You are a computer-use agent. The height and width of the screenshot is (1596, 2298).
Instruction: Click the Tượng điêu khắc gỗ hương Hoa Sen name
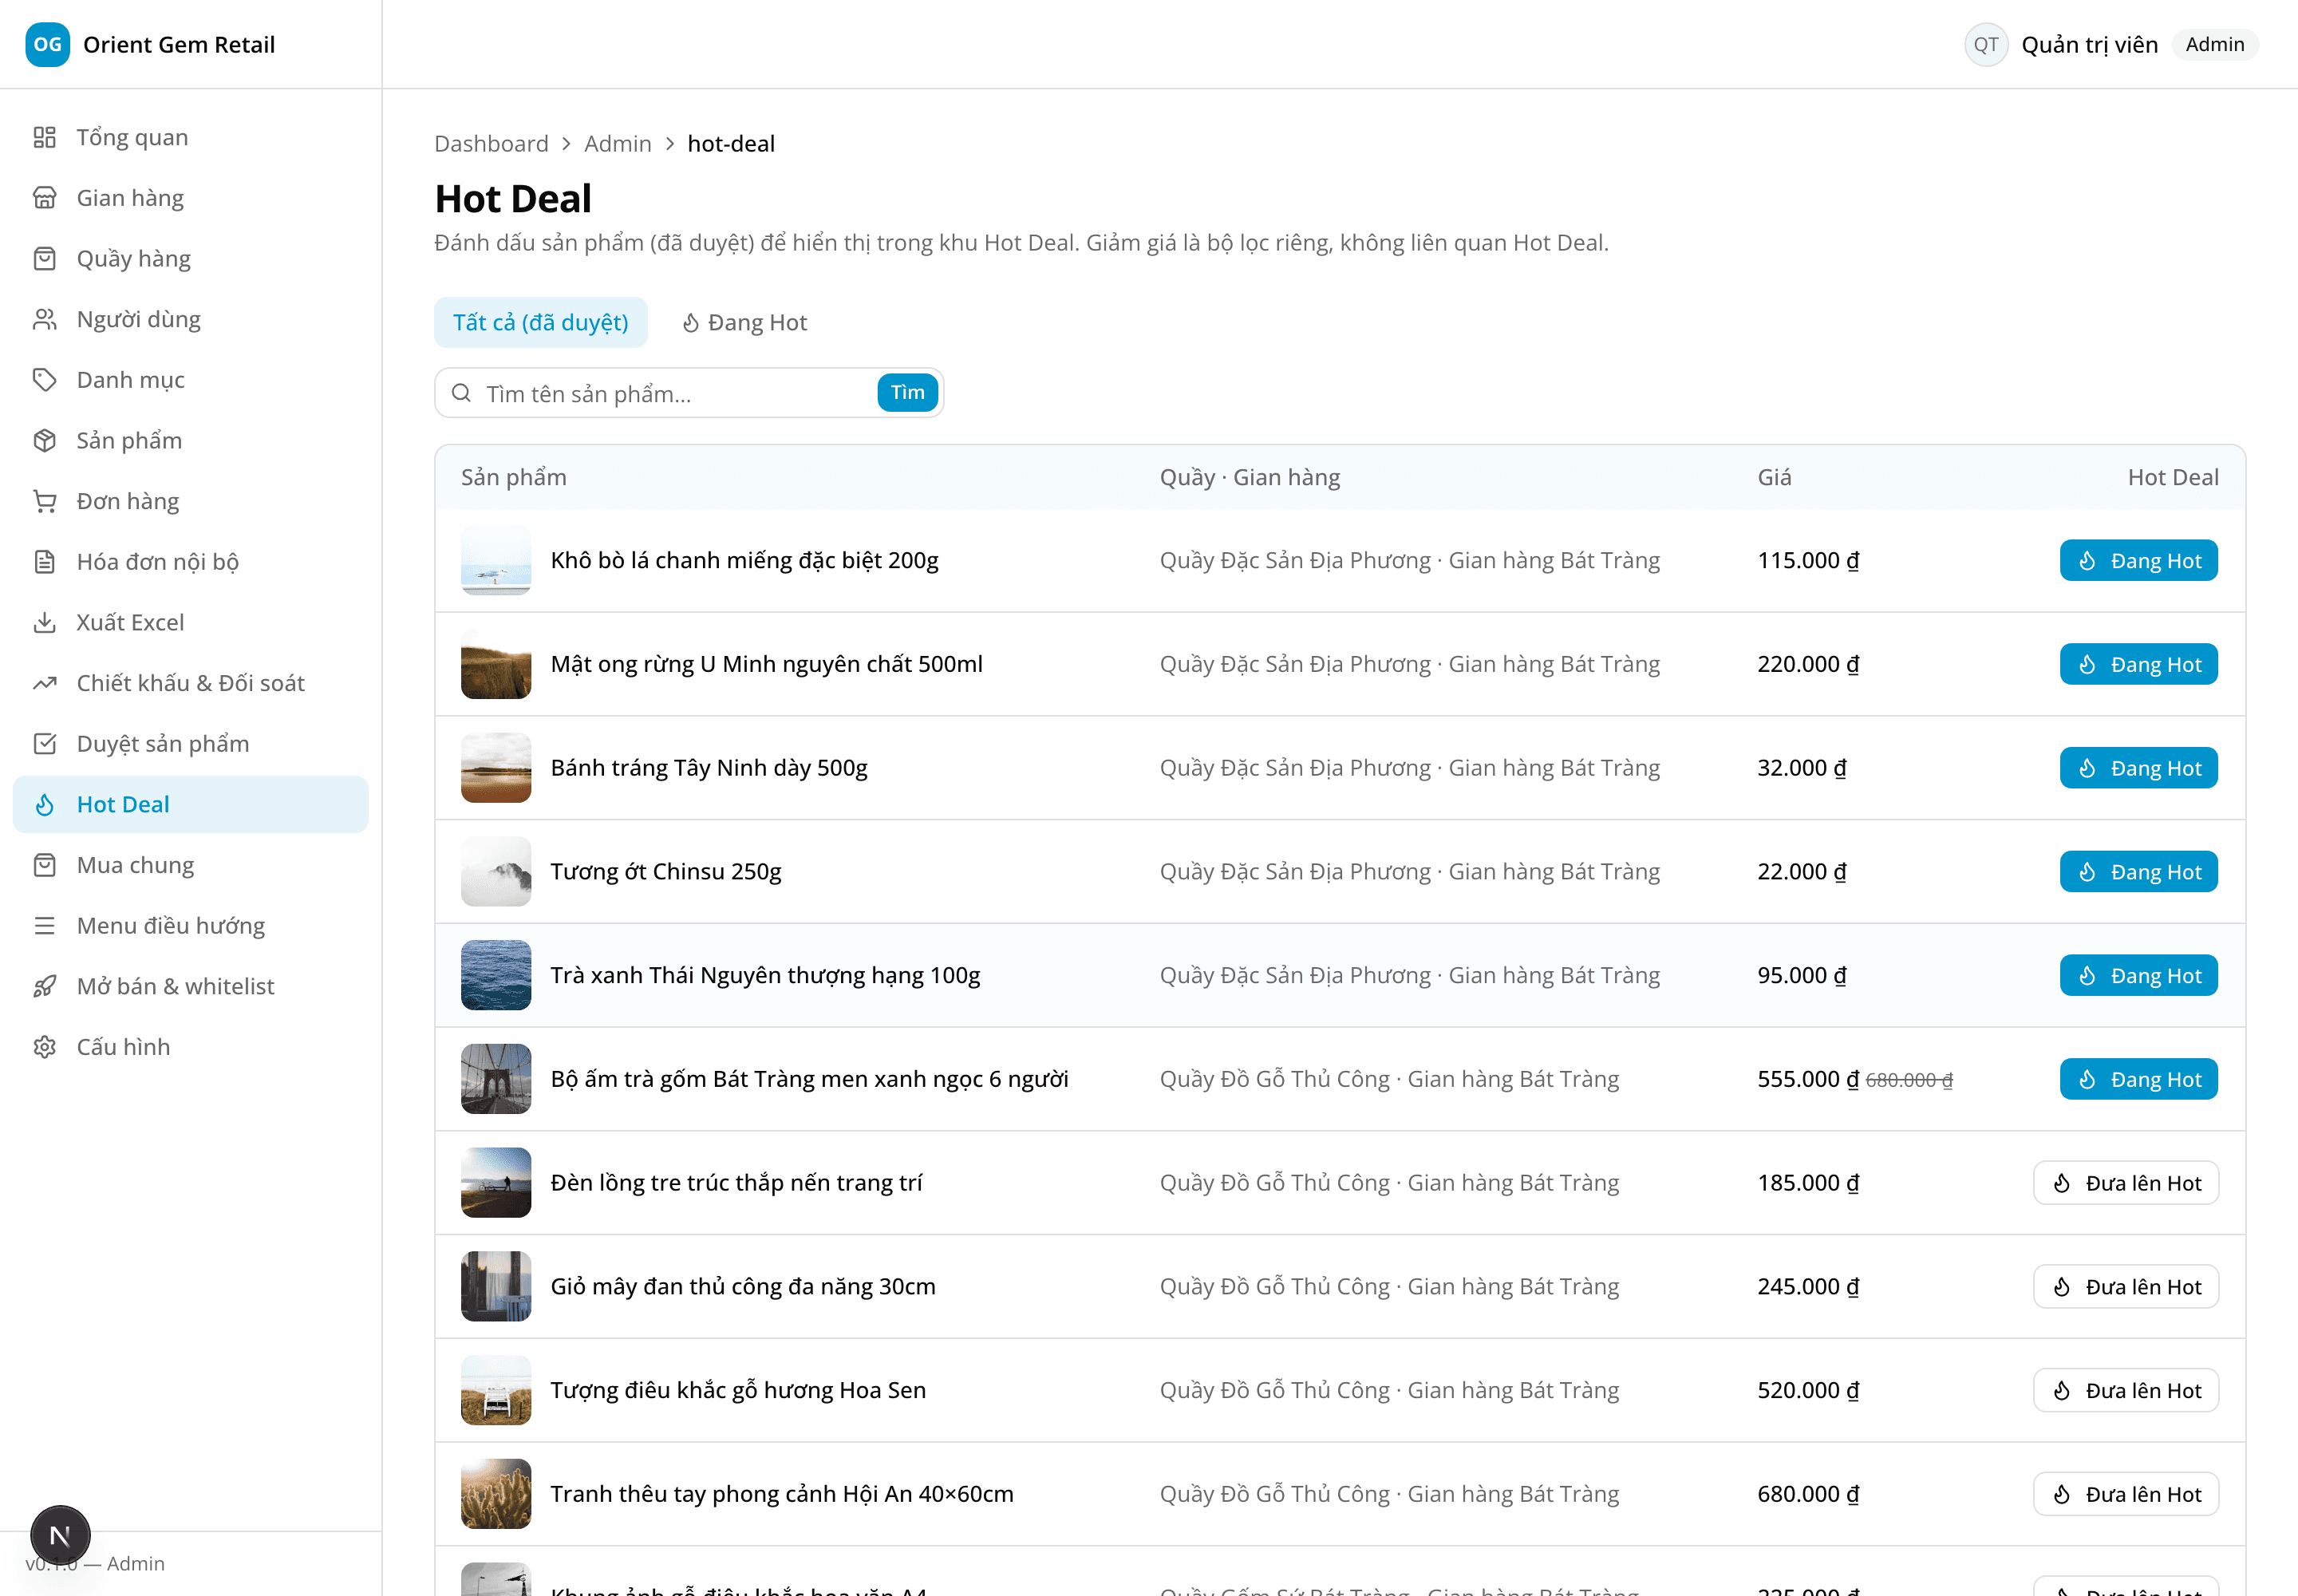click(x=738, y=1390)
